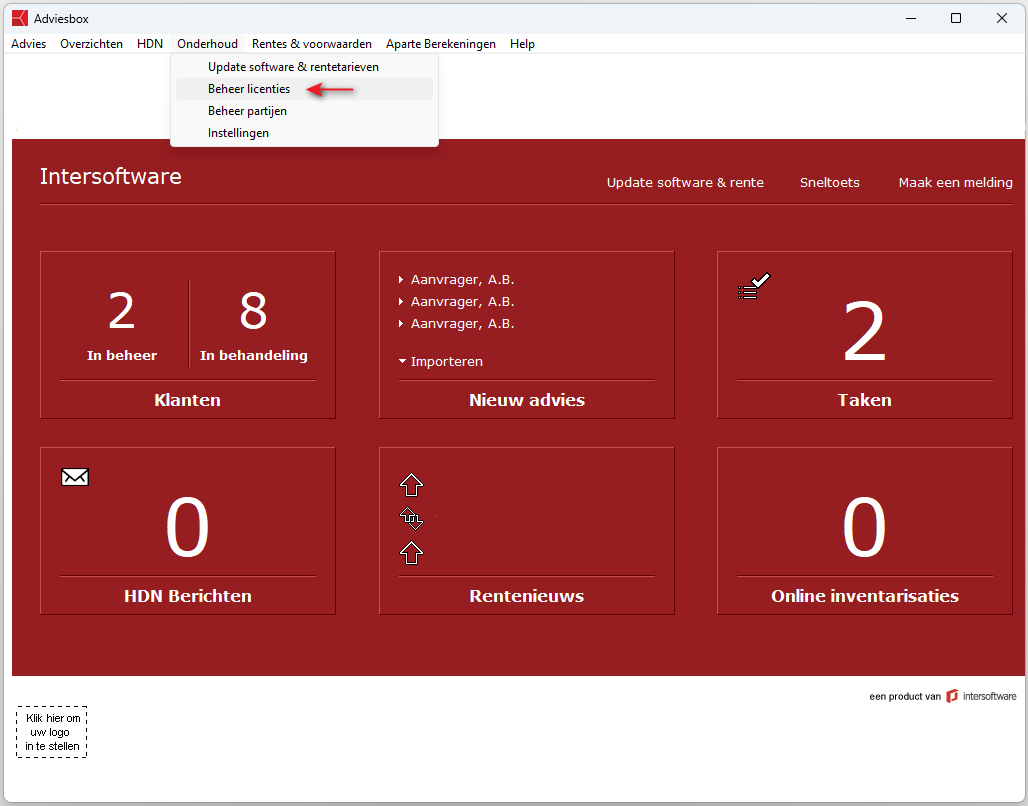Click the Intersoftware heading text
1028x806 pixels.
tap(111, 176)
